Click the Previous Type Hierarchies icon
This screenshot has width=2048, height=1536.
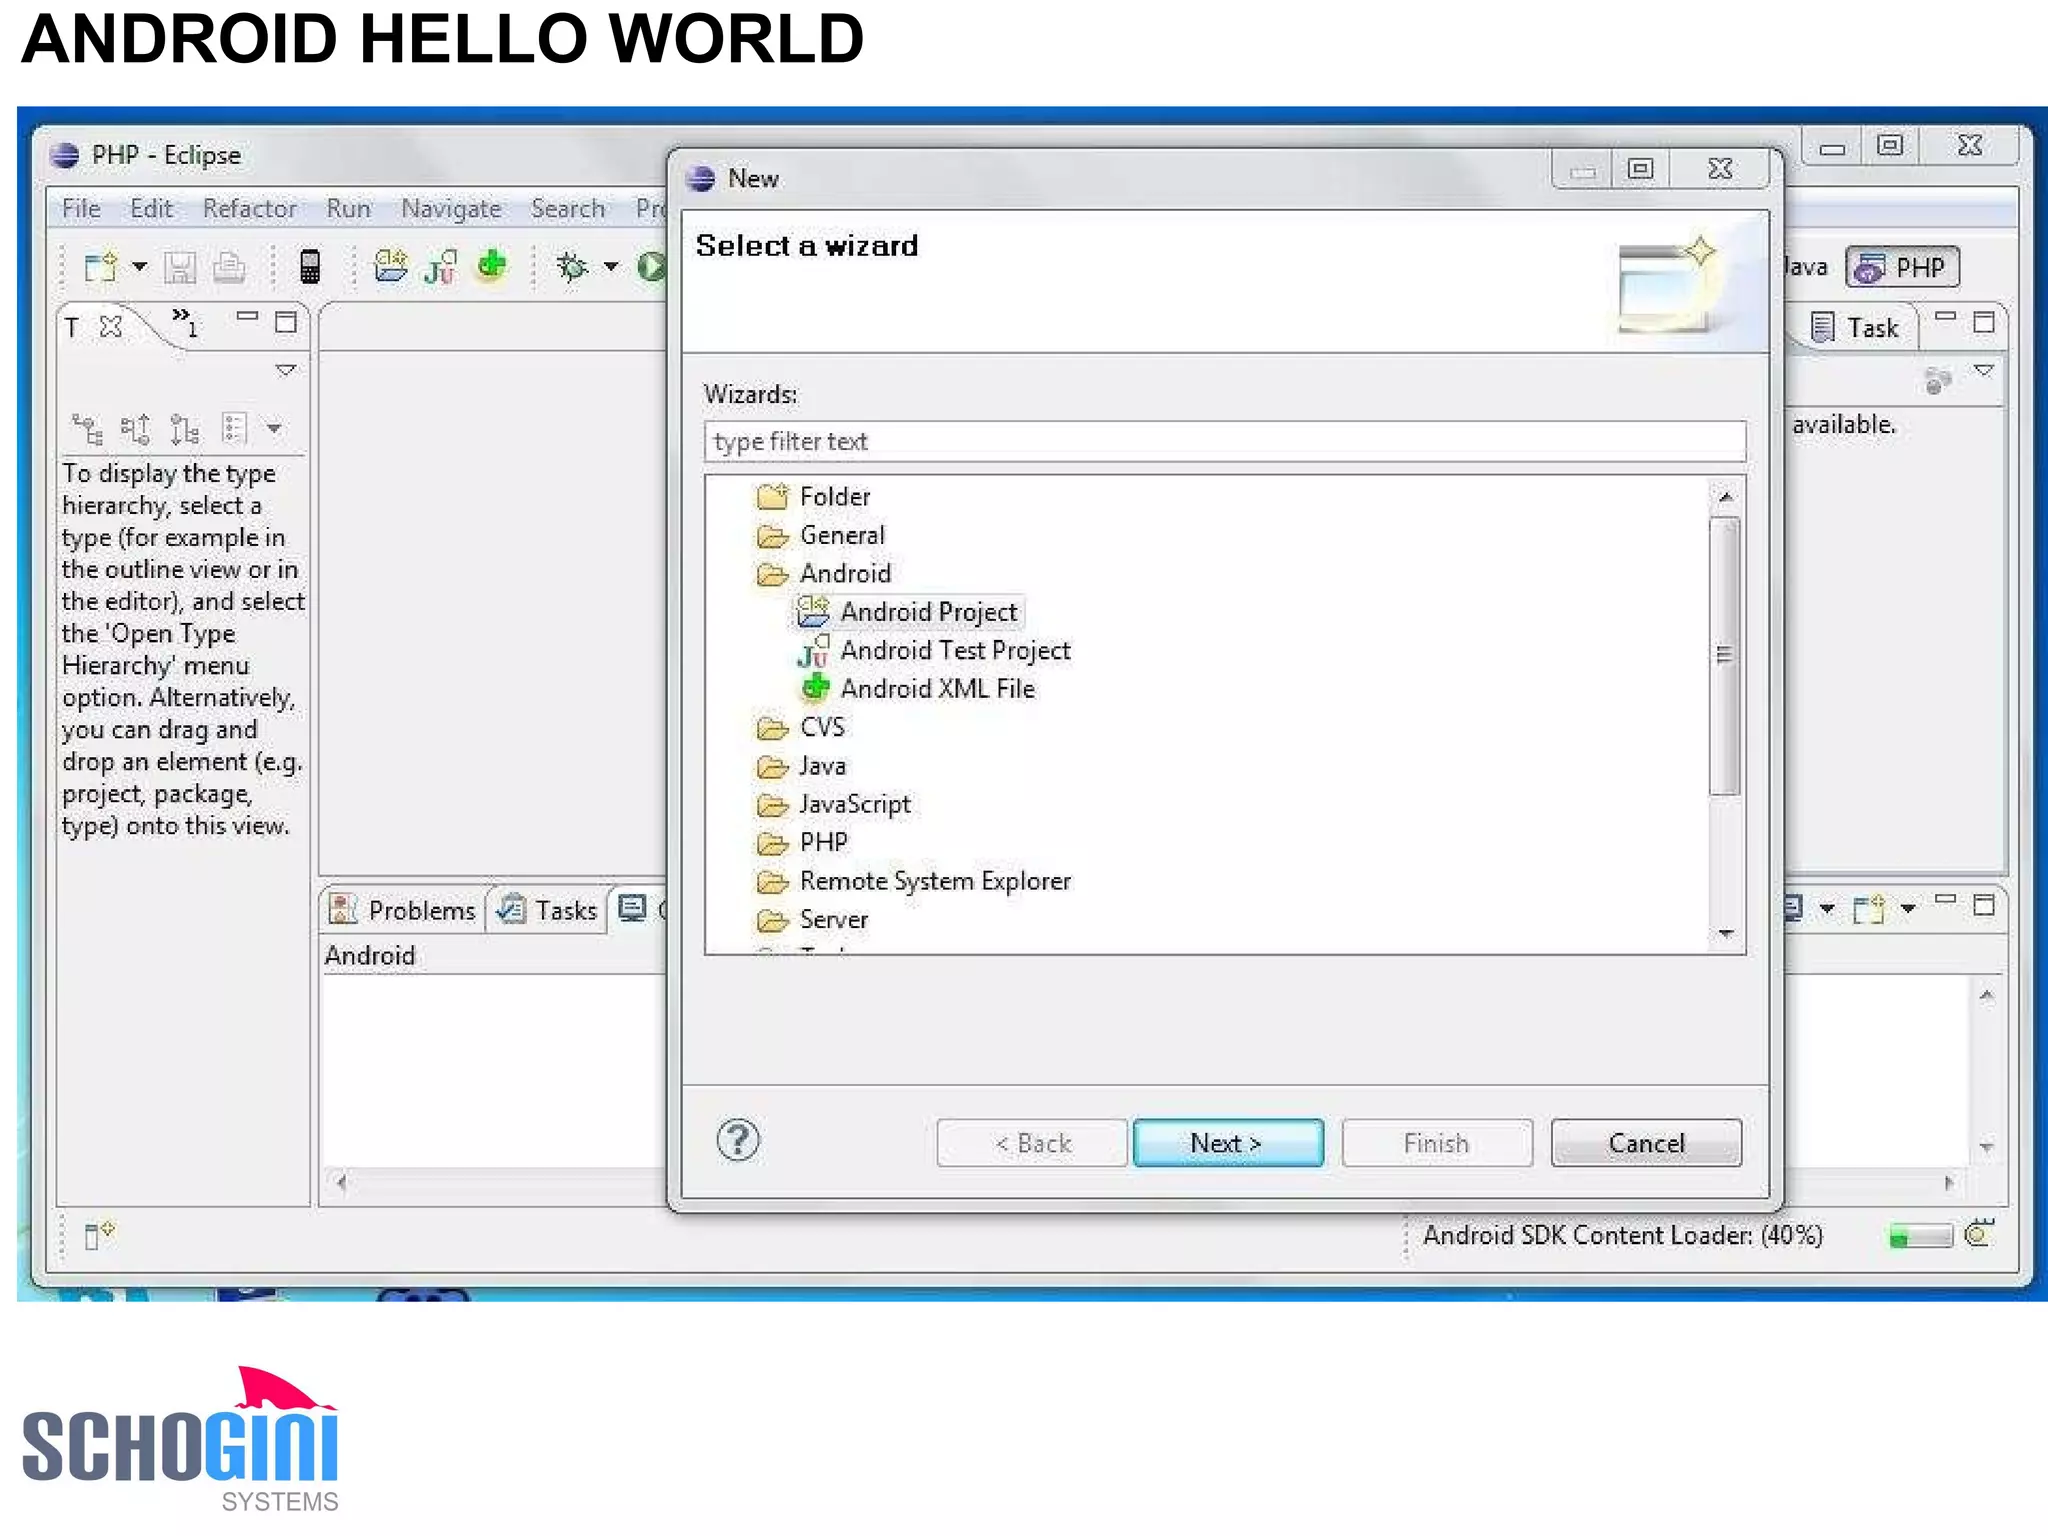234,429
